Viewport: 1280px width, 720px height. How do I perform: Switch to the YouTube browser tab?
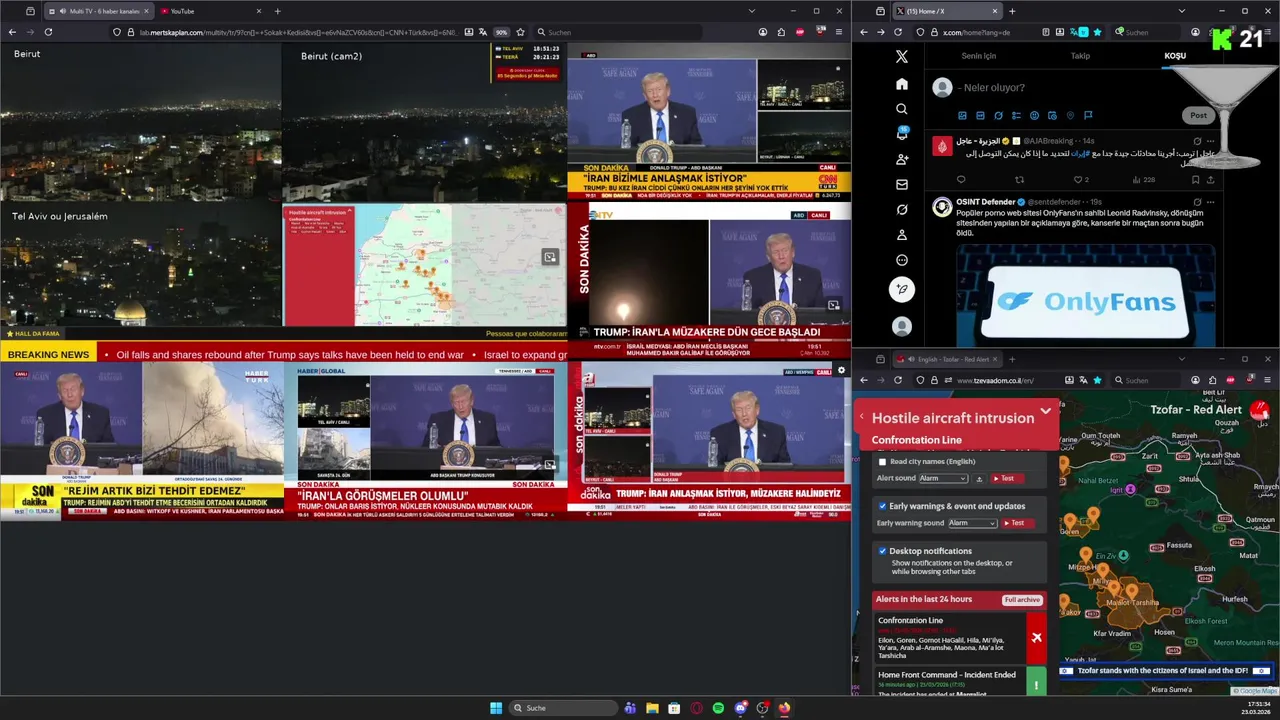pos(210,11)
